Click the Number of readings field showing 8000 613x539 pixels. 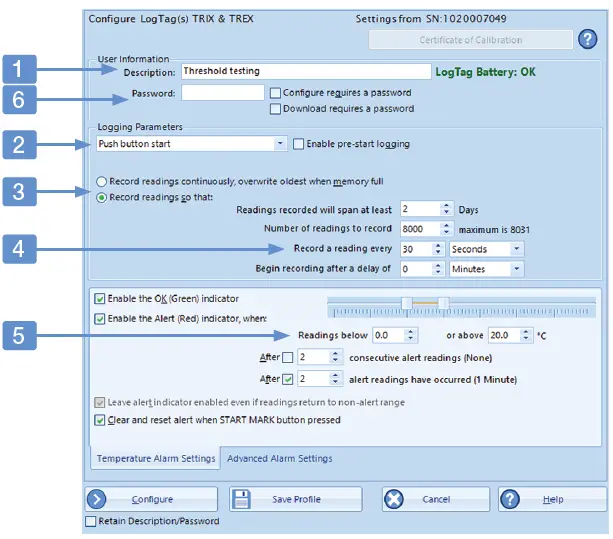[420, 229]
